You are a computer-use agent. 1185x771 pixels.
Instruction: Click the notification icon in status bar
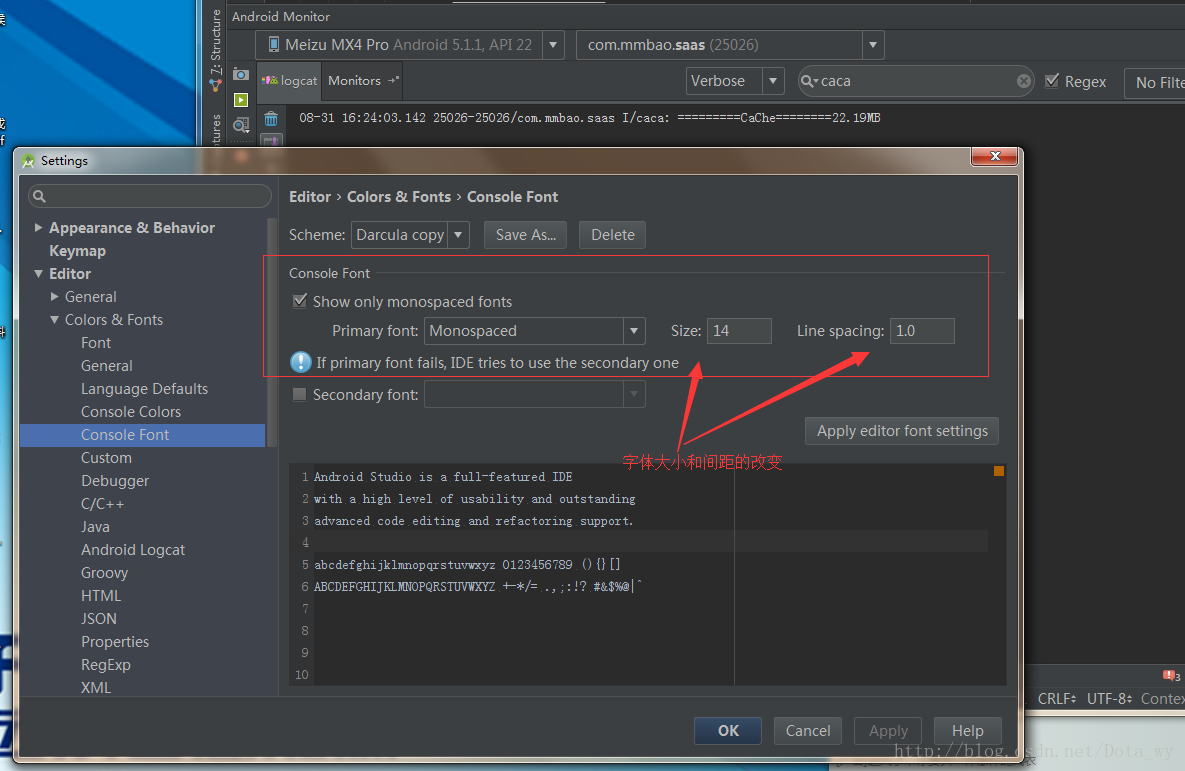click(x=1171, y=675)
